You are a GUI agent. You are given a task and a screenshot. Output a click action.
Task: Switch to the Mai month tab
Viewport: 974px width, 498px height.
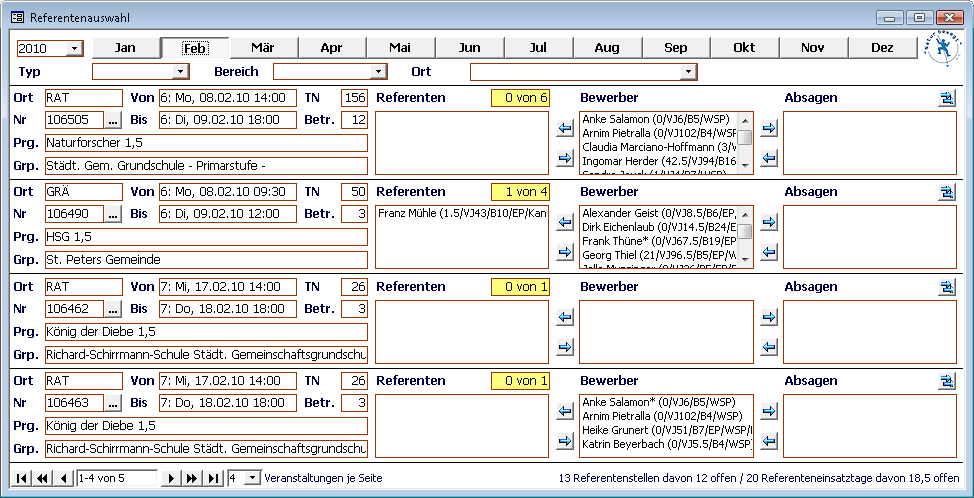pyautogui.click(x=401, y=48)
